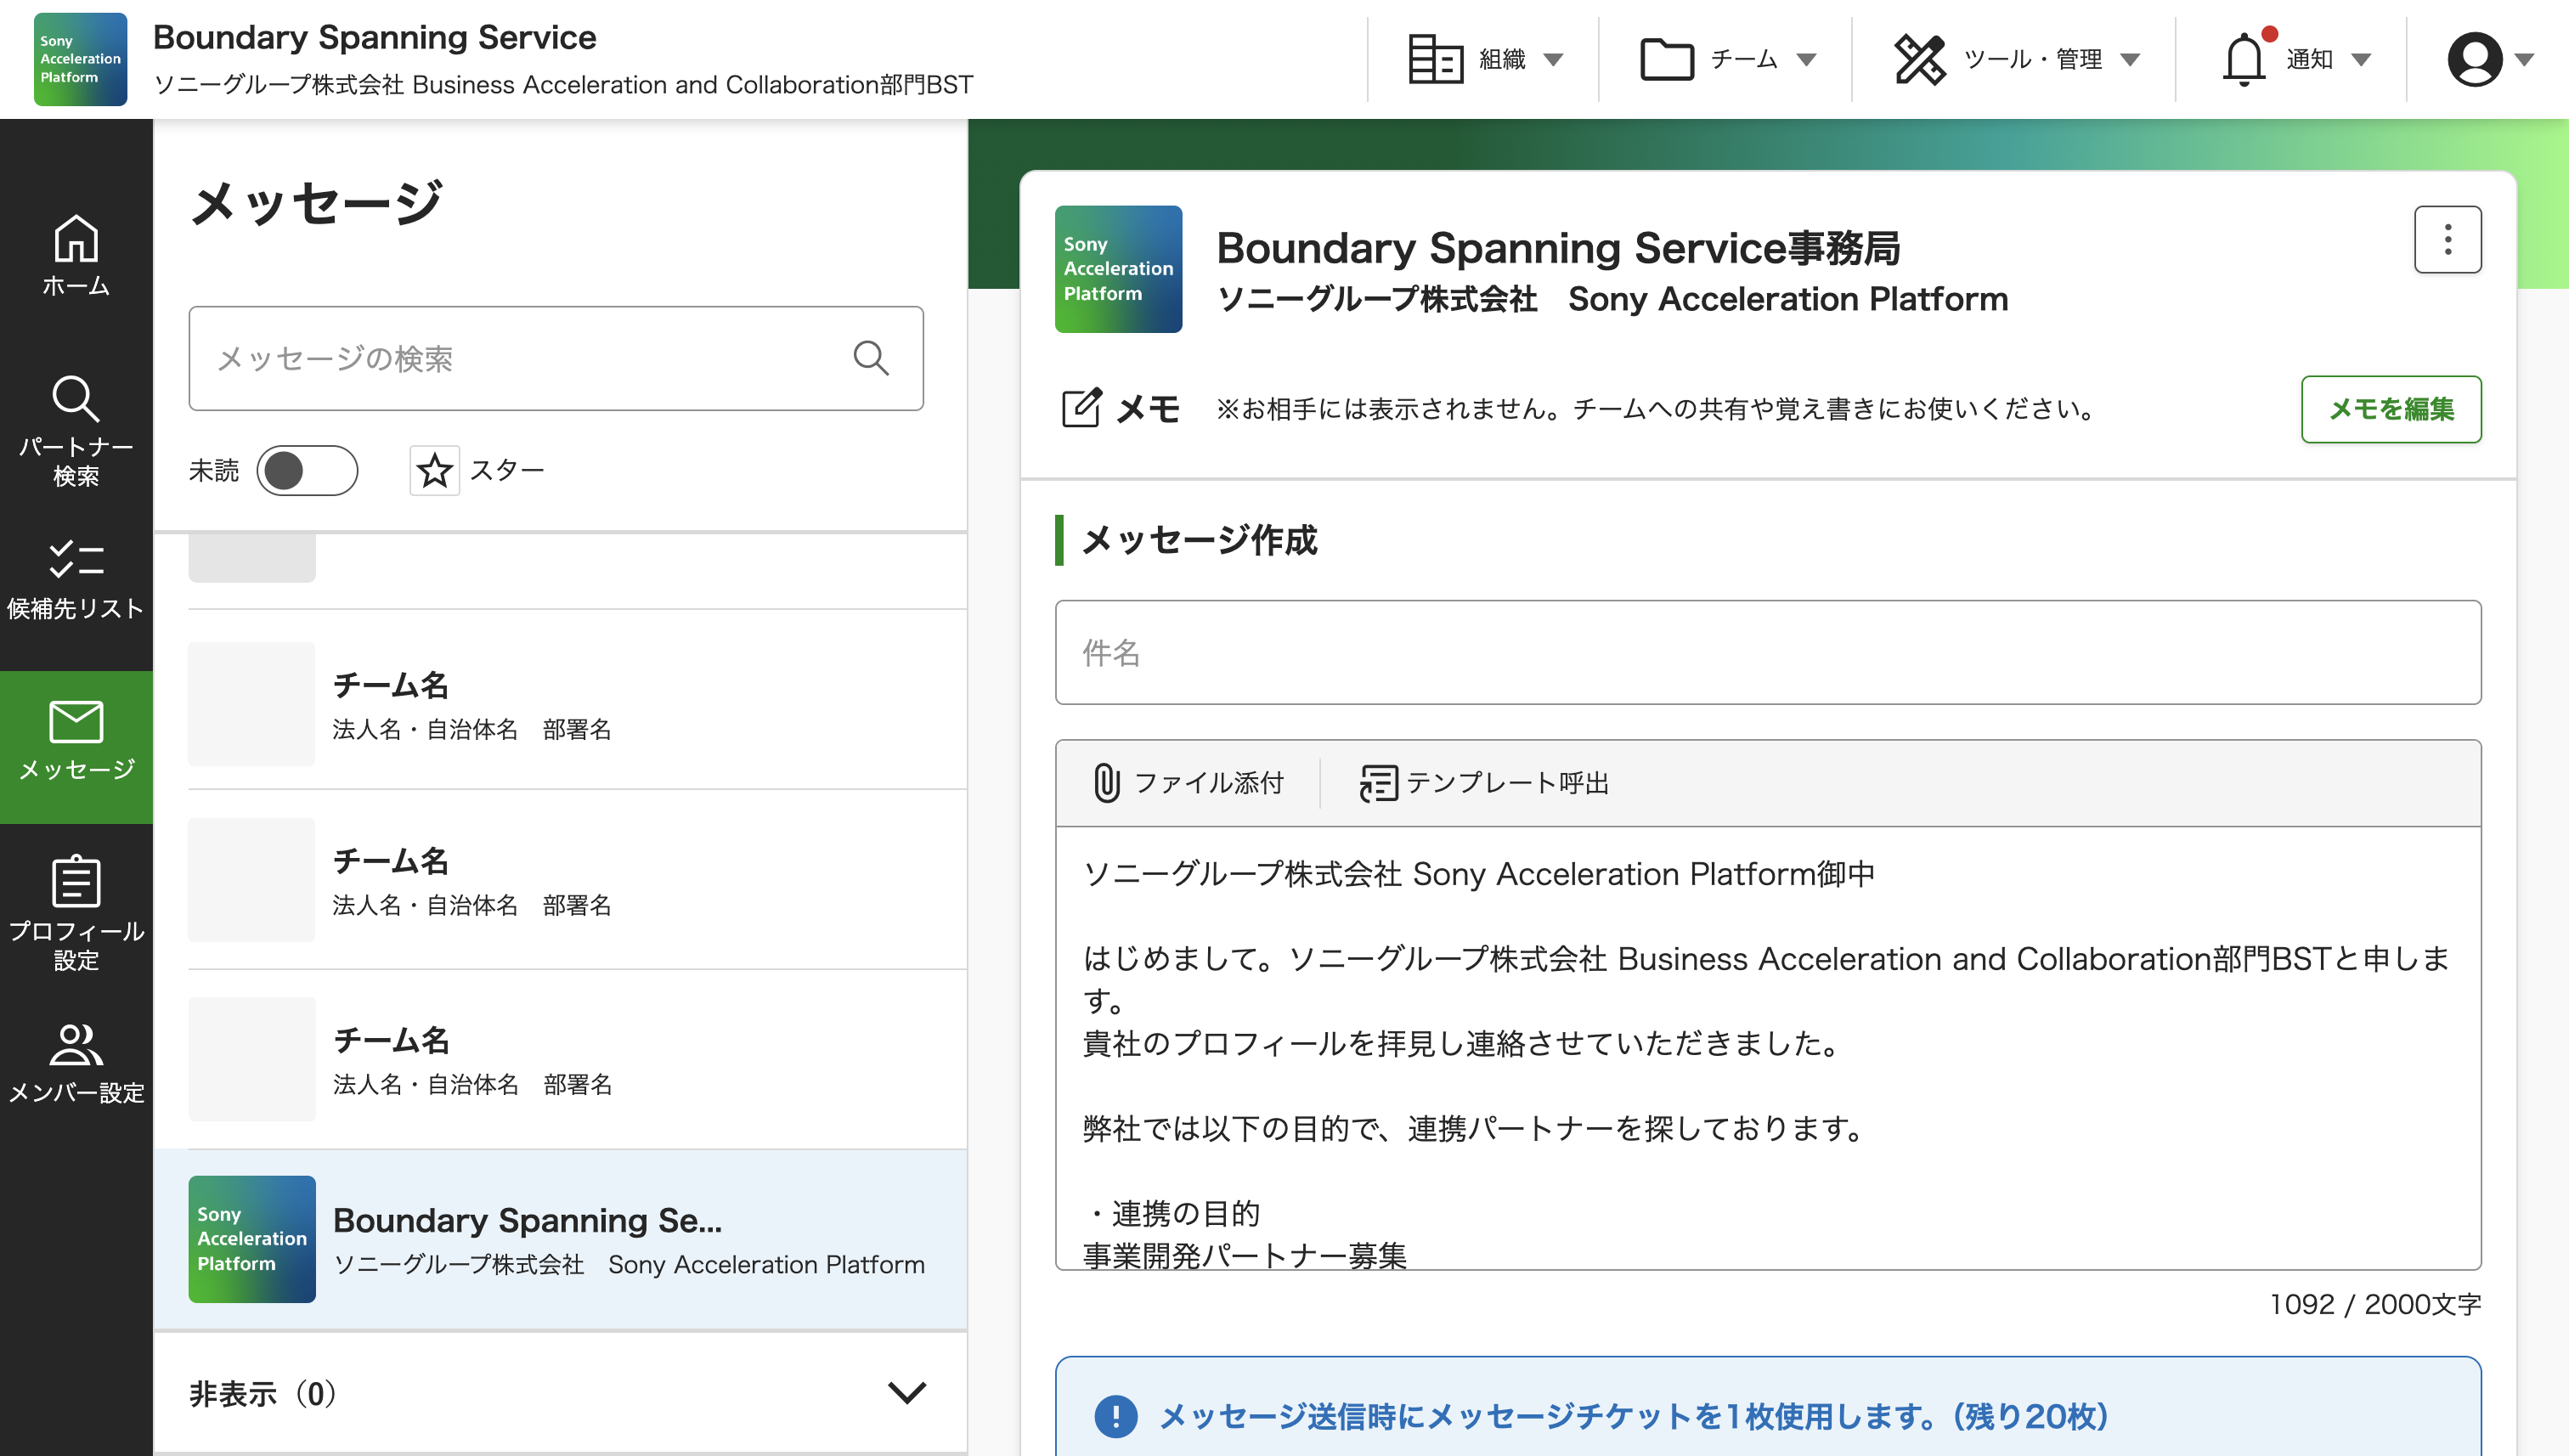Click the 組織 building icon

[x=1436, y=59]
